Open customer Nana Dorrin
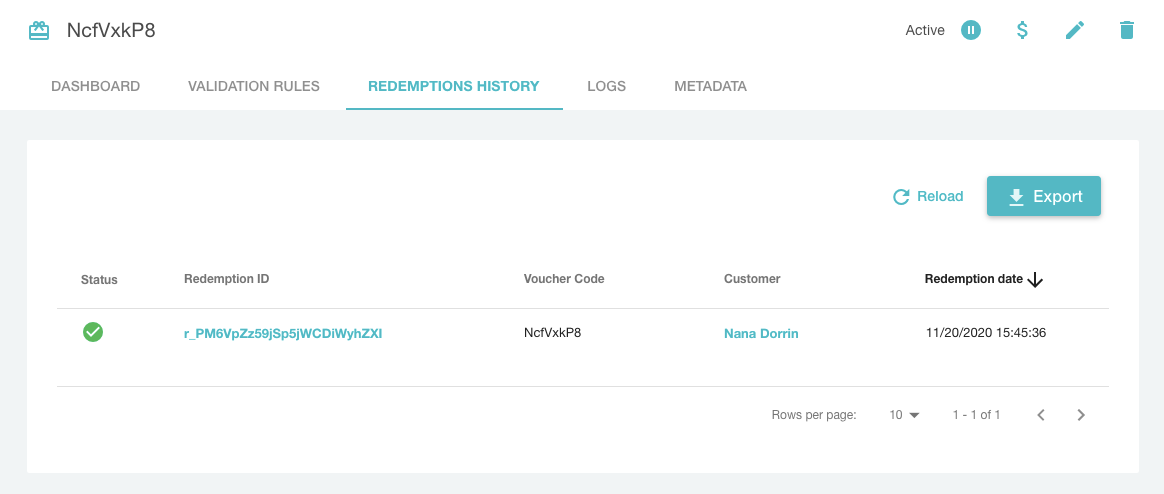Image resolution: width=1164 pixels, height=494 pixels. [761, 334]
